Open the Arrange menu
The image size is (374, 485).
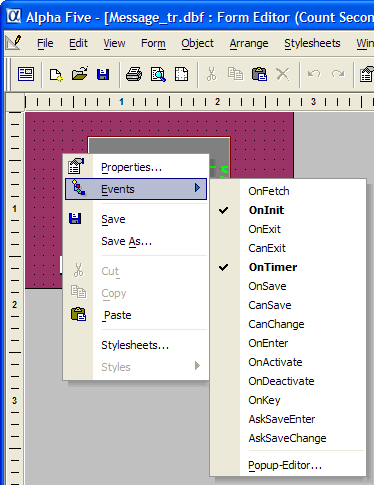pos(249,43)
